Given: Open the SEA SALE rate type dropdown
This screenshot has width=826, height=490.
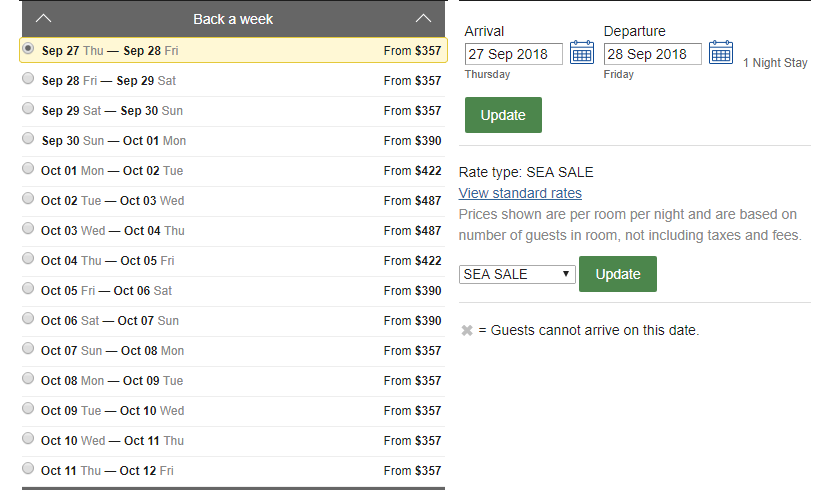Looking at the screenshot, I should (517, 274).
